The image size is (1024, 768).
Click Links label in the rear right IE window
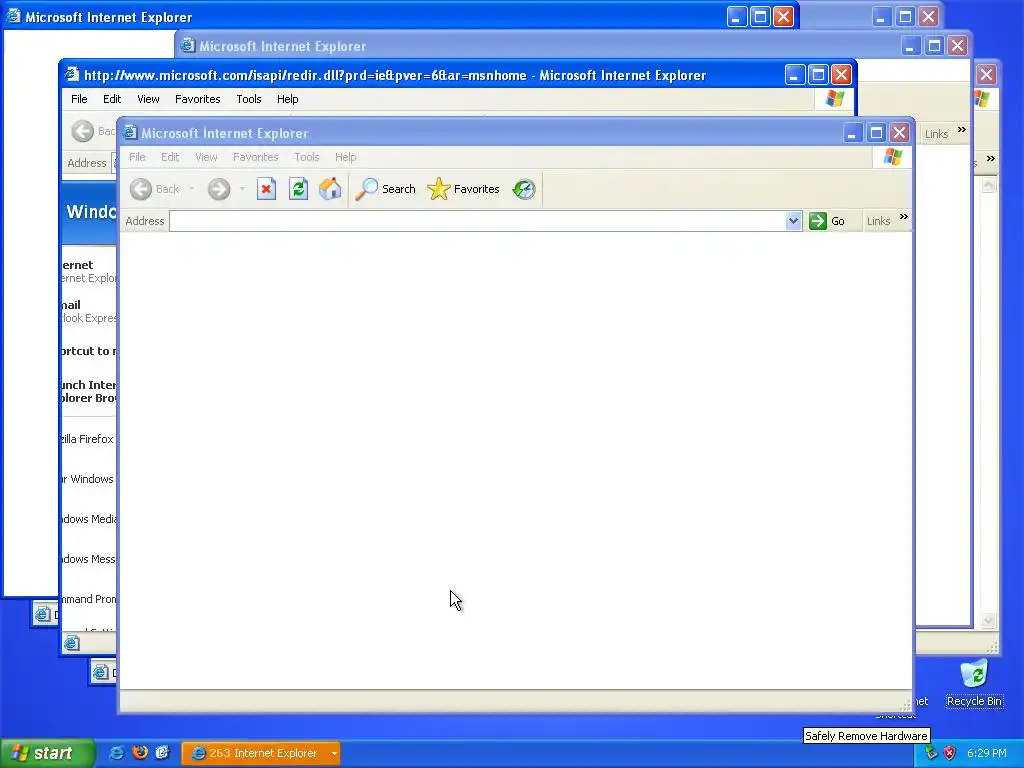click(936, 134)
